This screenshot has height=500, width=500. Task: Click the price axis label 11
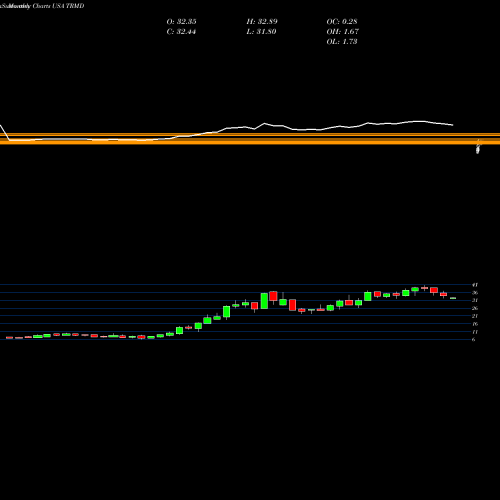(475, 332)
